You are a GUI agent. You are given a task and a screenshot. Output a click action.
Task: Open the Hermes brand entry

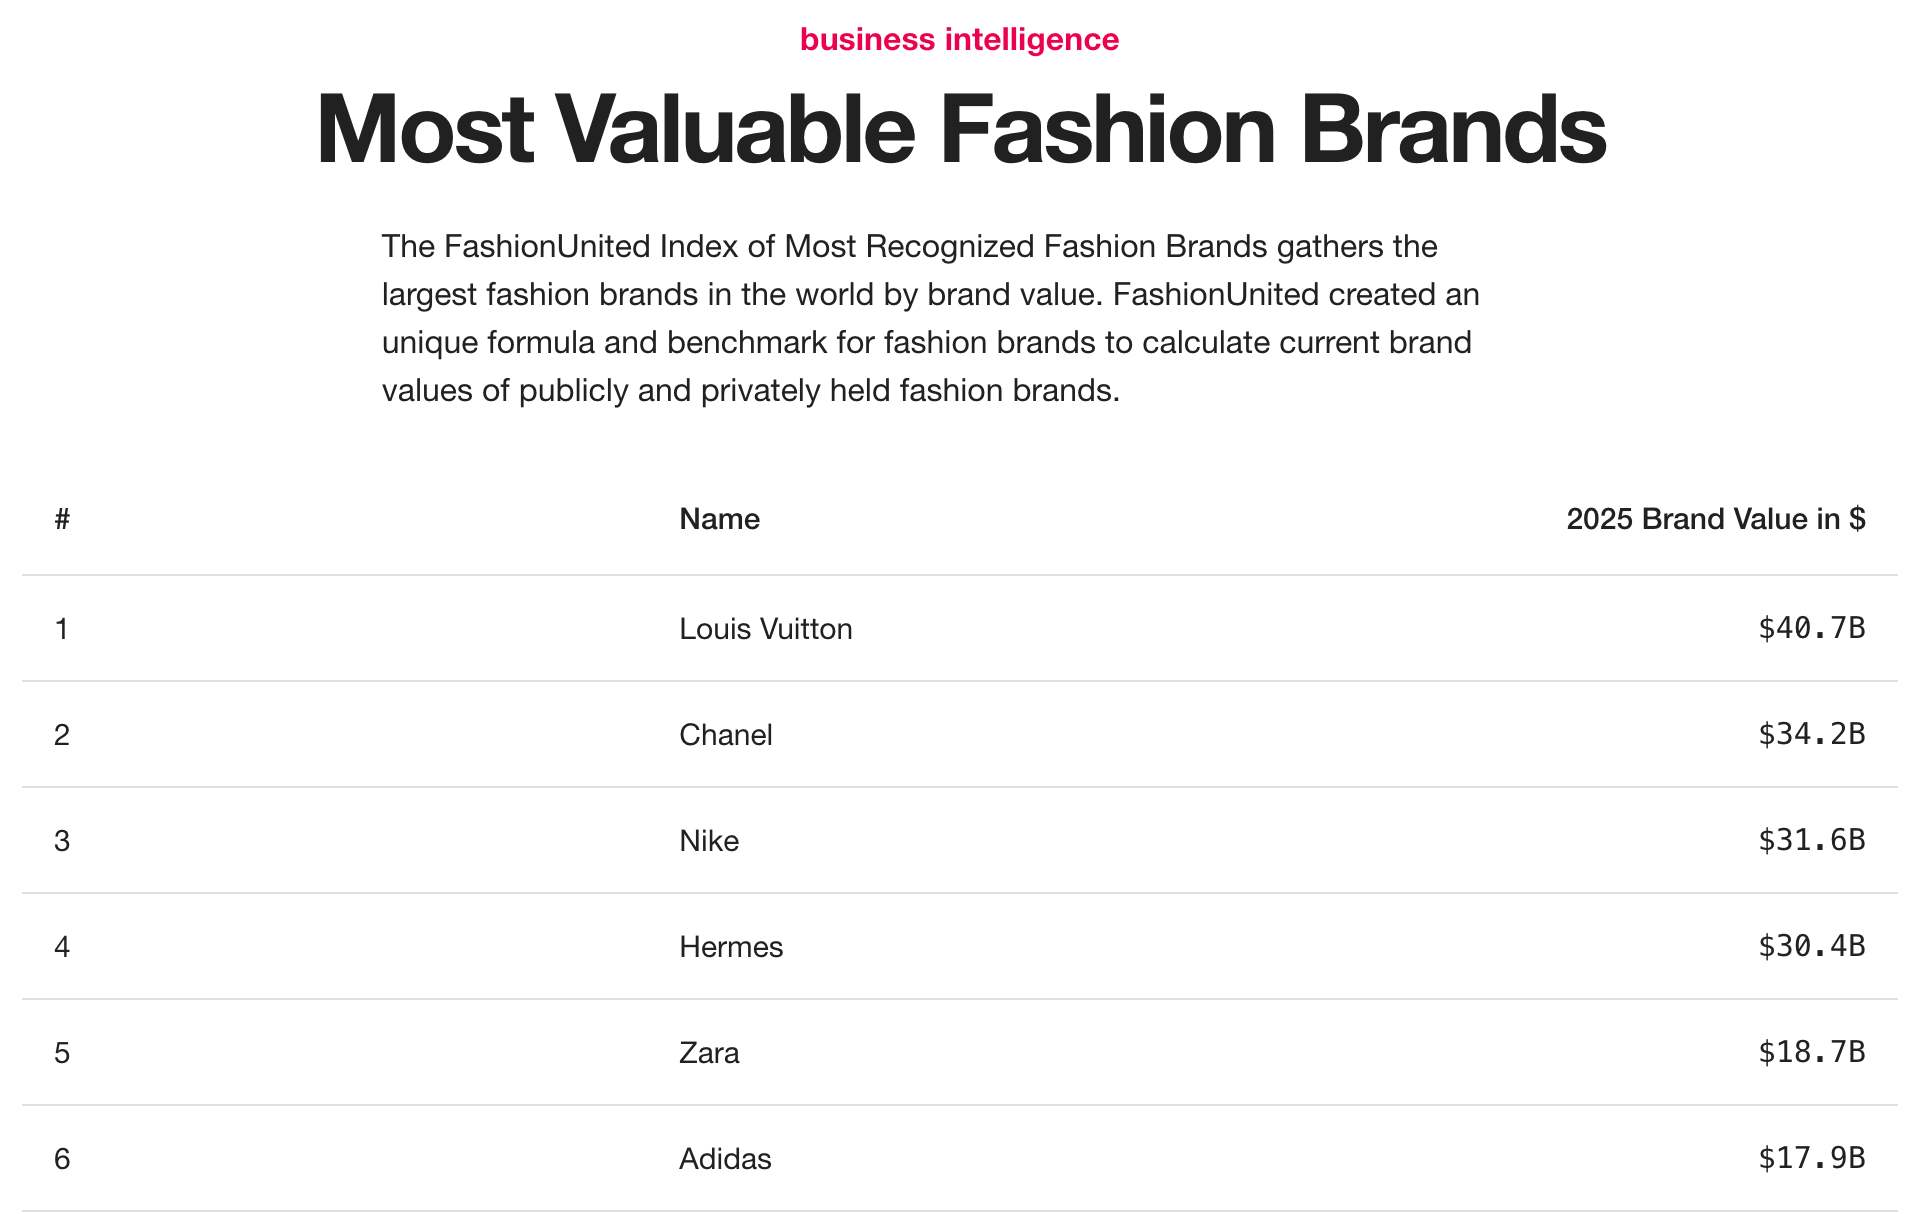point(731,947)
